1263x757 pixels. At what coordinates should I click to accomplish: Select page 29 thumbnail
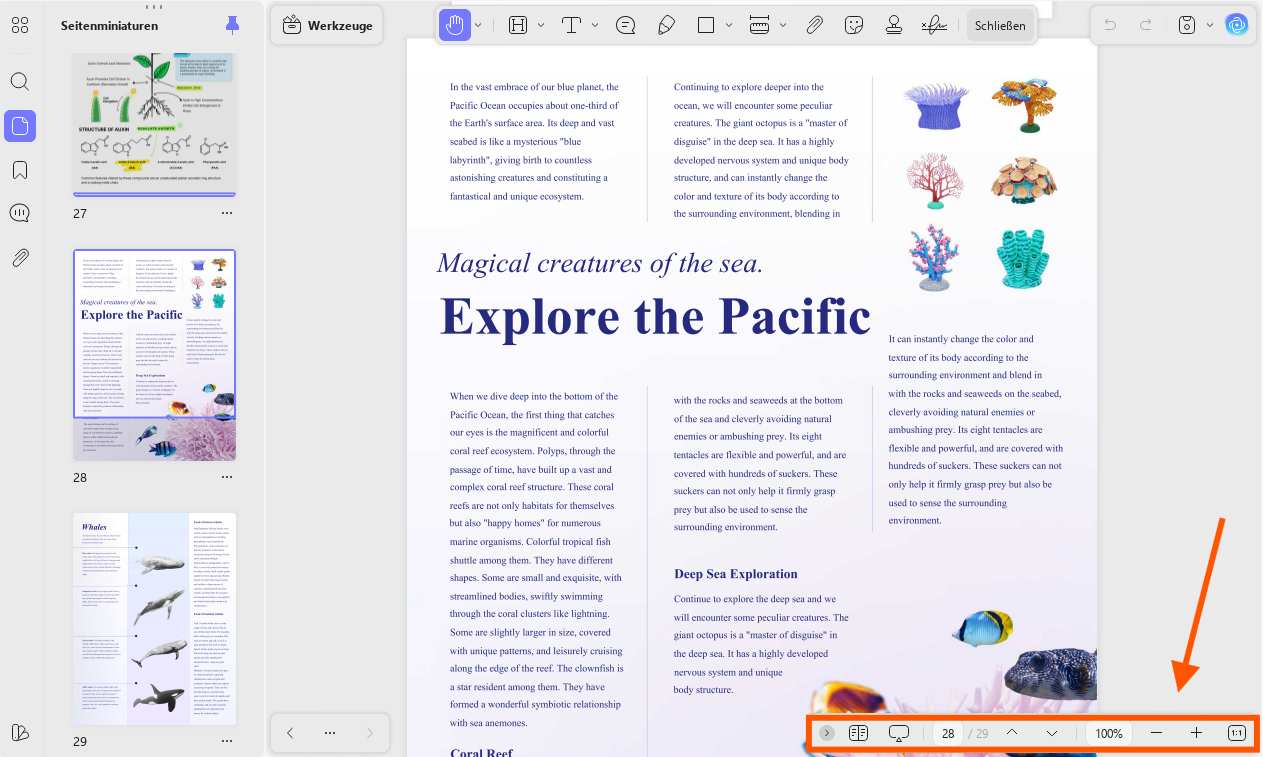click(x=155, y=619)
